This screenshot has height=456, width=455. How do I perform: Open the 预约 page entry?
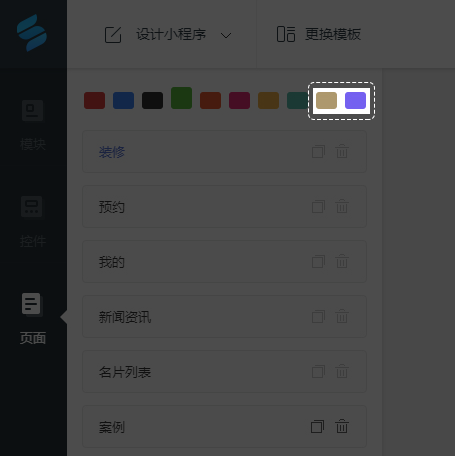[x=224, y=207]
